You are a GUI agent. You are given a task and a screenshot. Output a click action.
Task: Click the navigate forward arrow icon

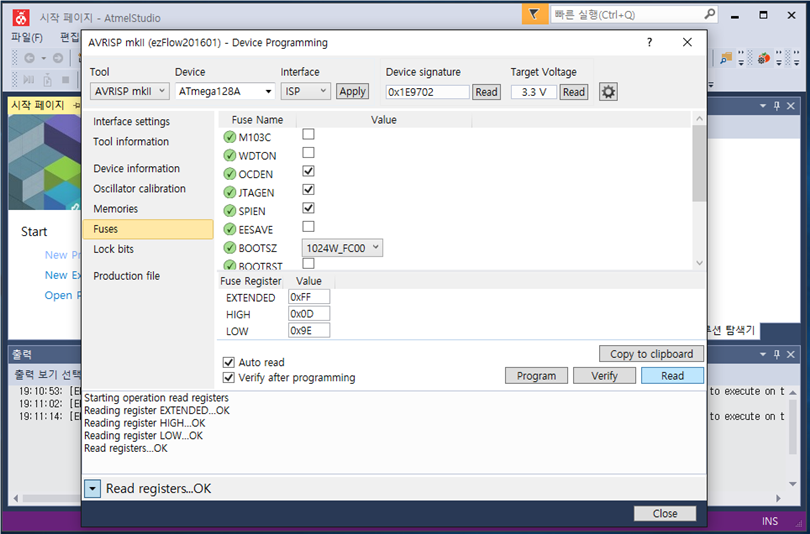click(58, 58)
